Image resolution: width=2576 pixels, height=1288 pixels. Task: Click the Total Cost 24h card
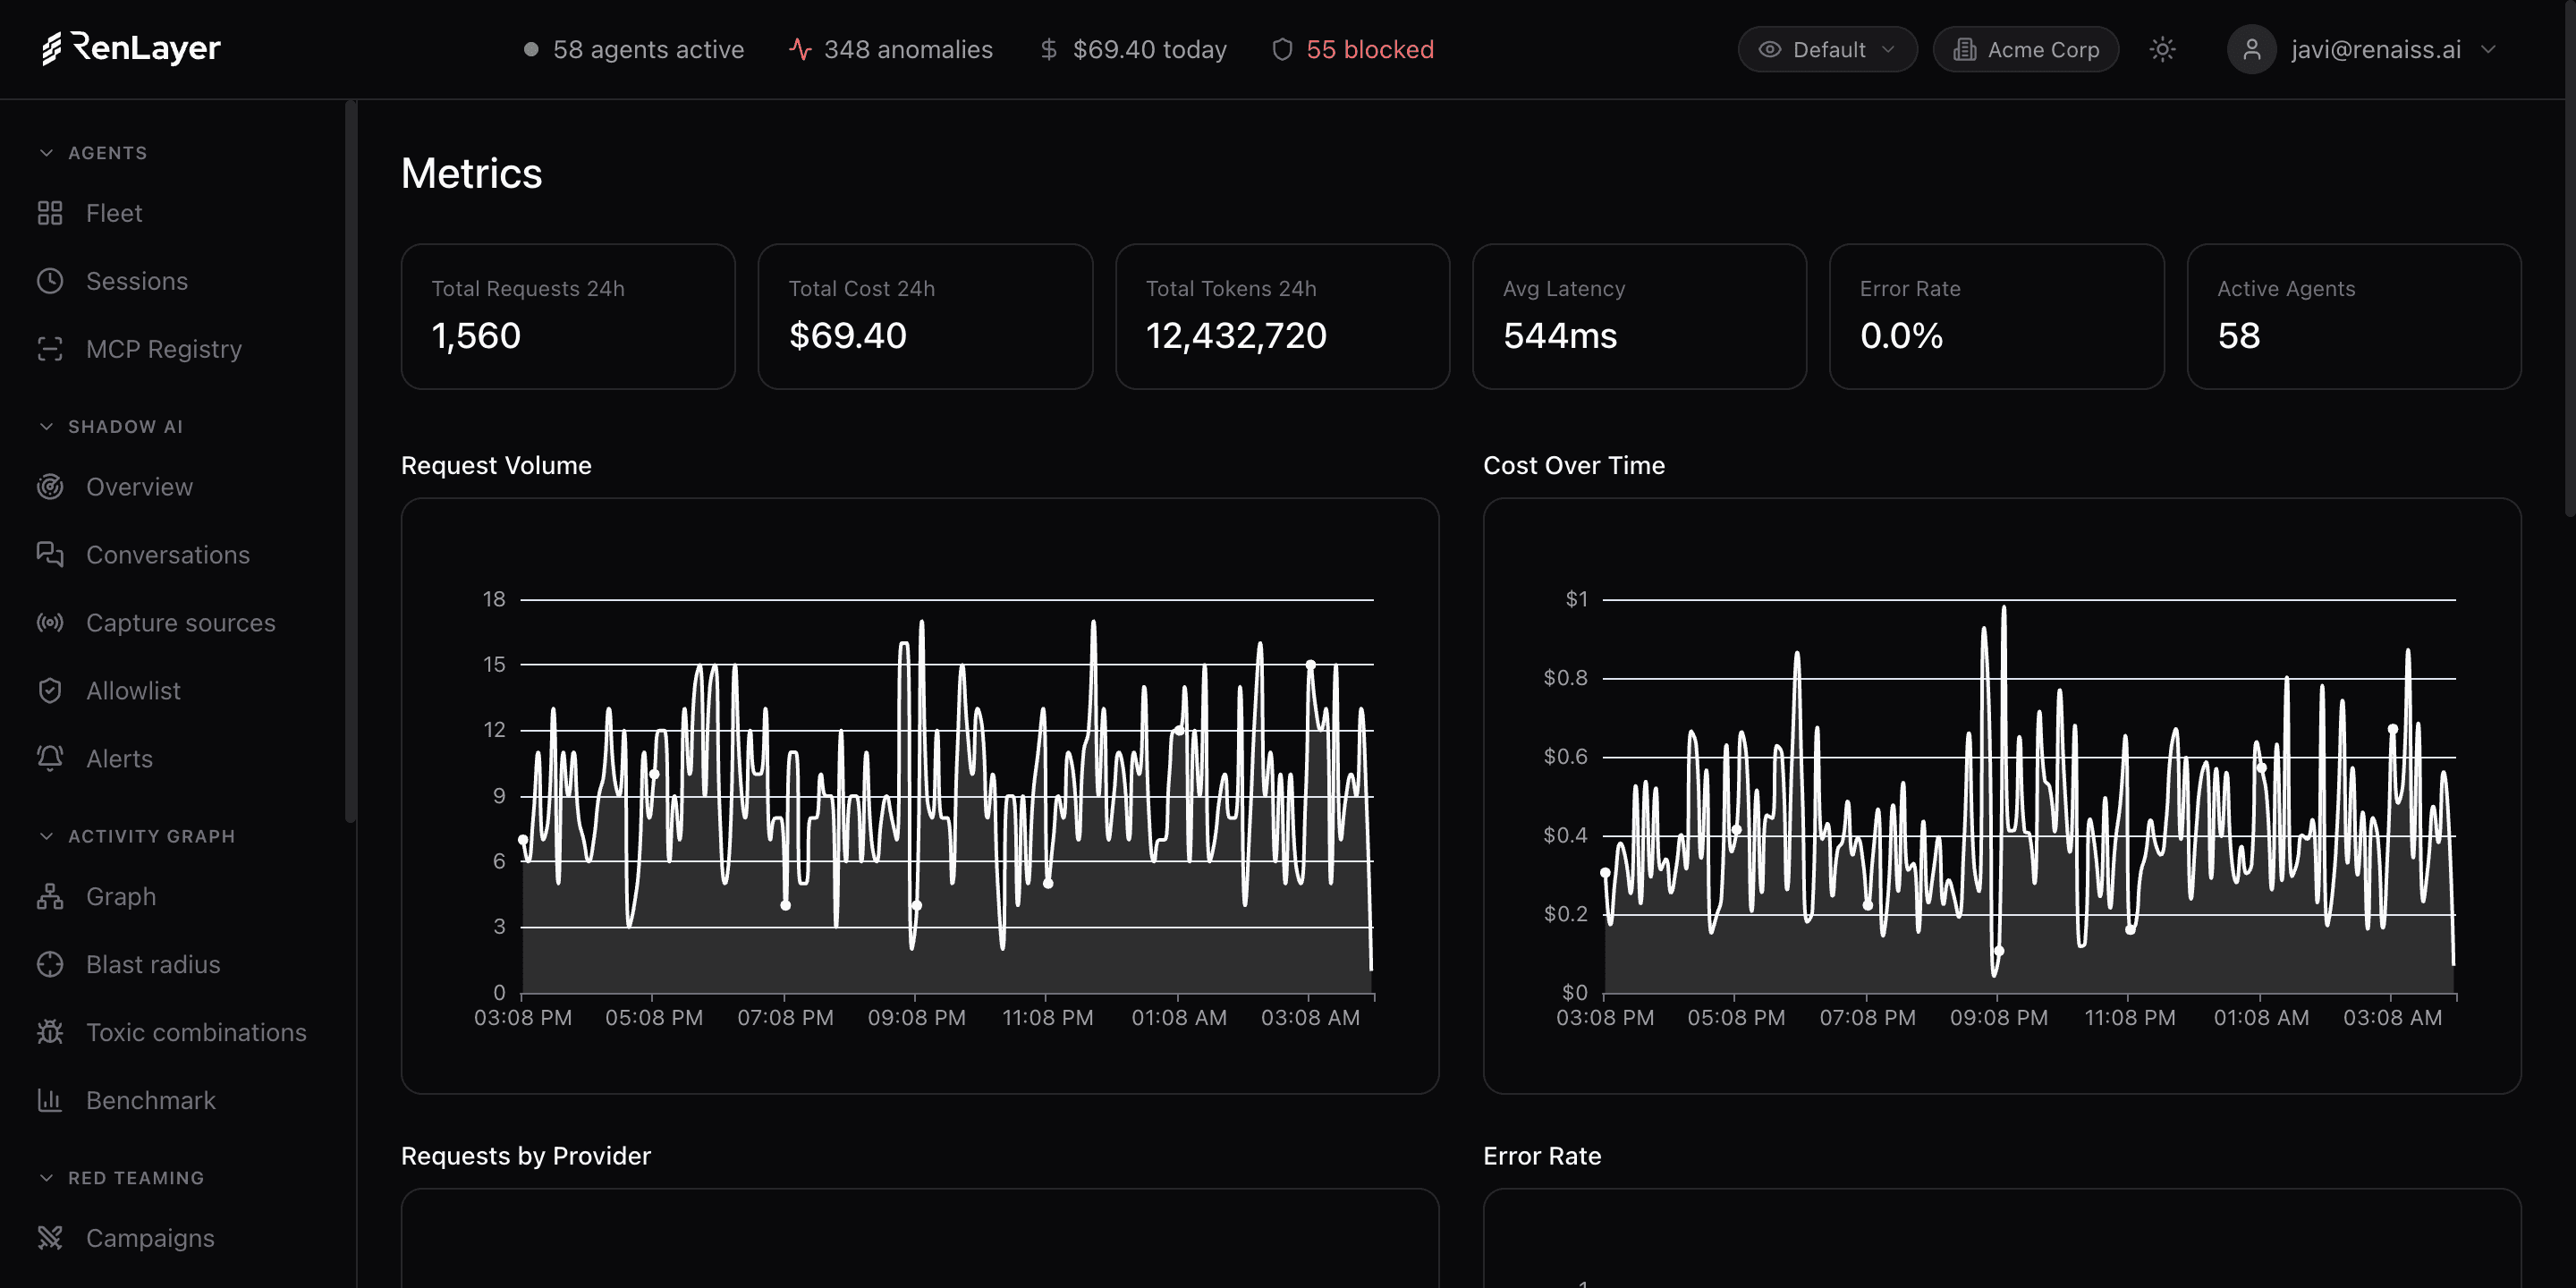(x=925, y=316)
